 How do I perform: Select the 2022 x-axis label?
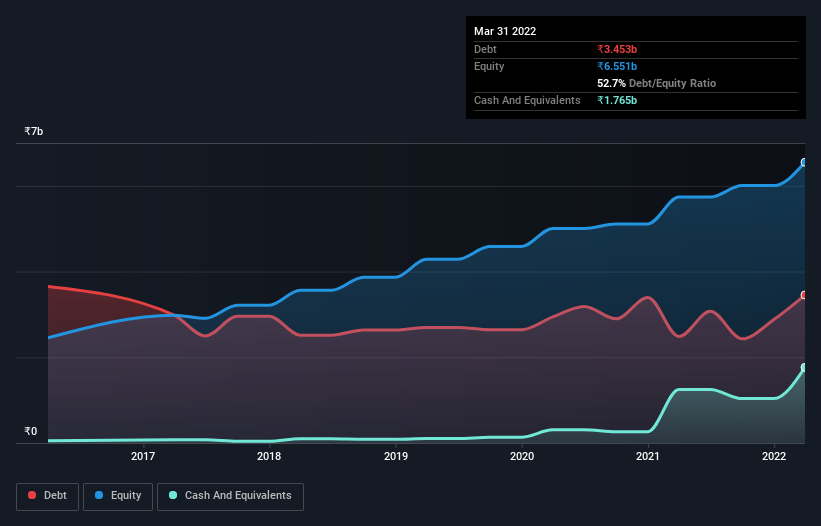[774, 456]
